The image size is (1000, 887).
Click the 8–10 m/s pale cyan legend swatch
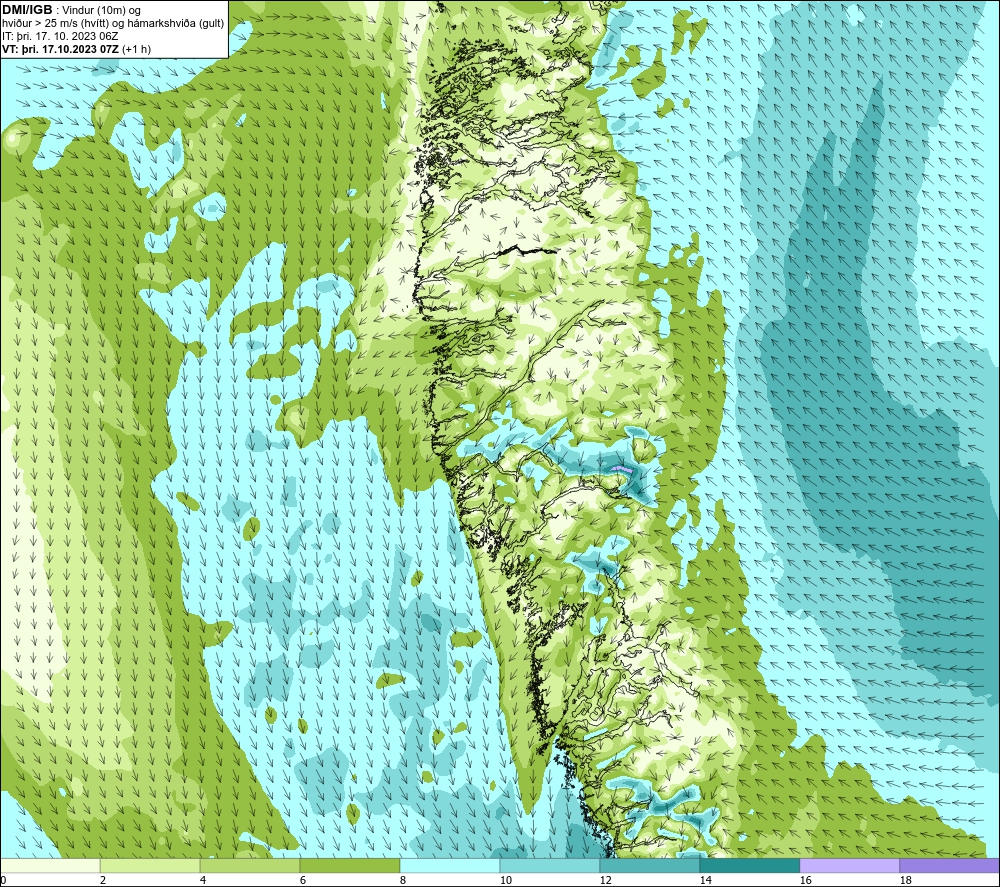[x=450, y=865]
